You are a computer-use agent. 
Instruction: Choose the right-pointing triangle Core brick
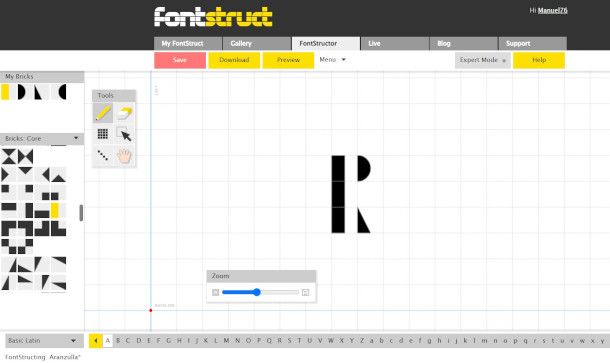tap(9, 174)
